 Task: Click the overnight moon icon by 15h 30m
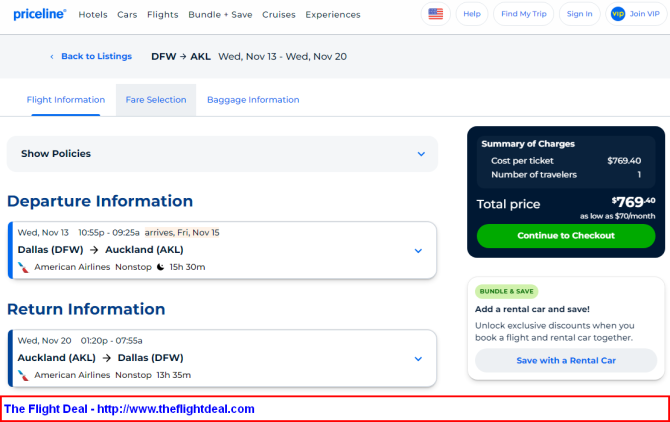[x=161, y=267]
